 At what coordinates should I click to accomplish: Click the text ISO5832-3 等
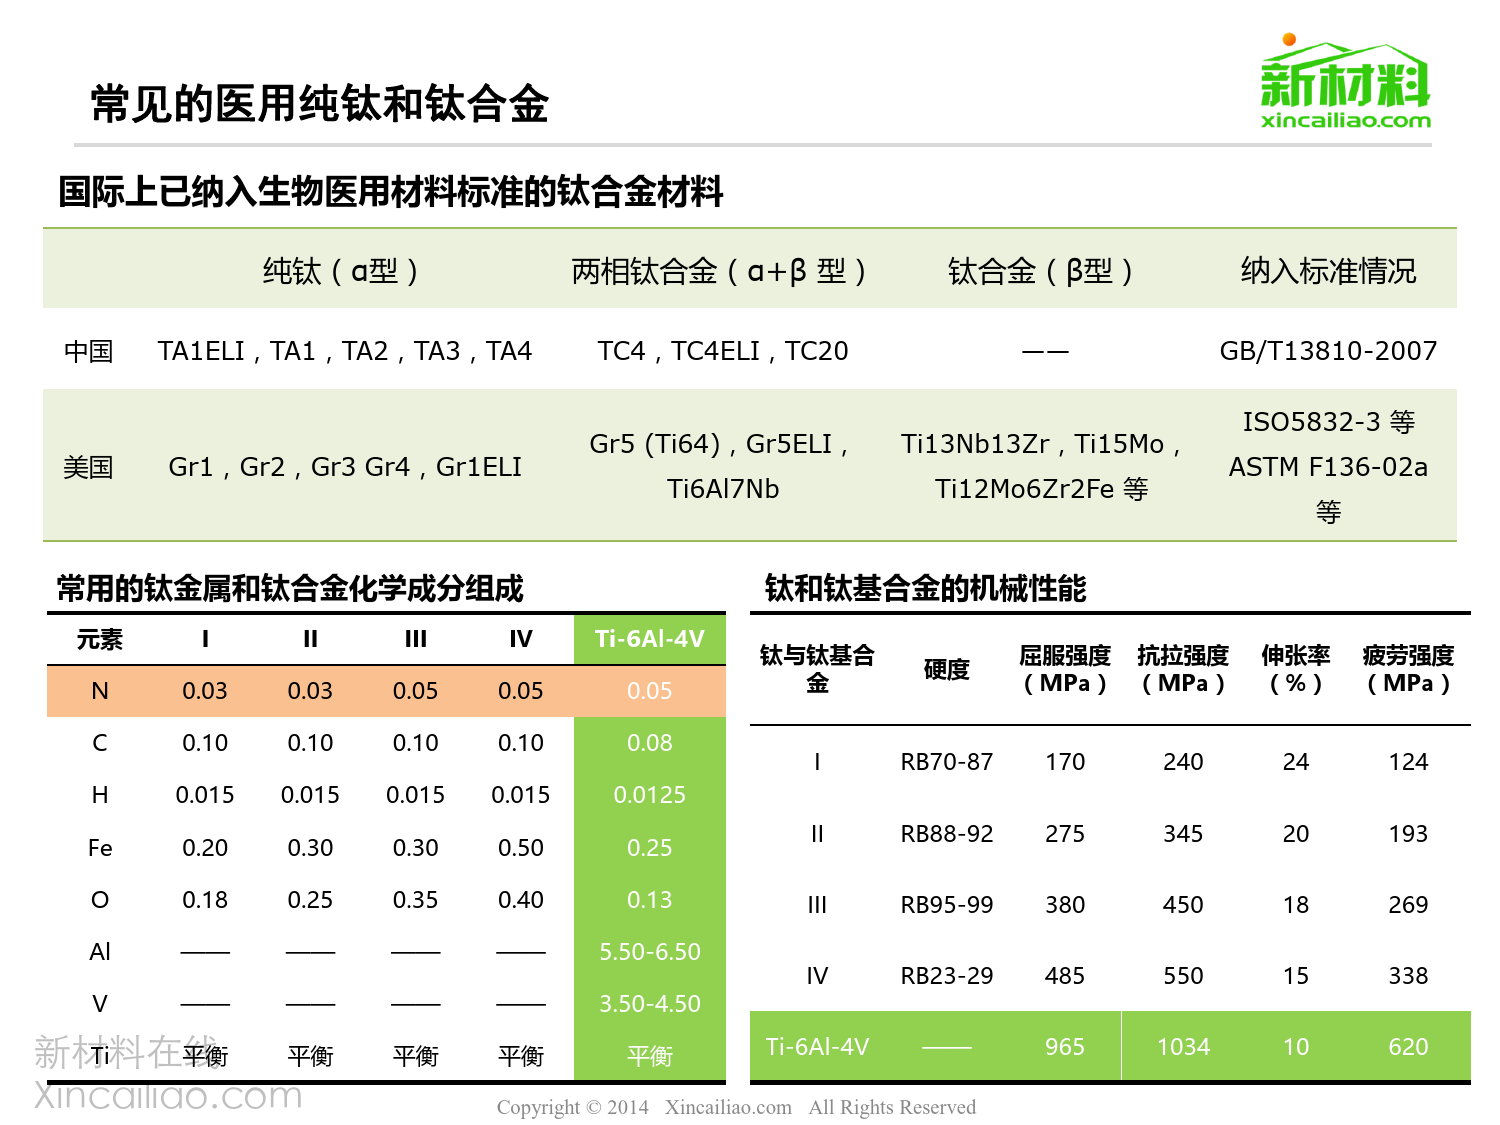tap(1328, 422)
